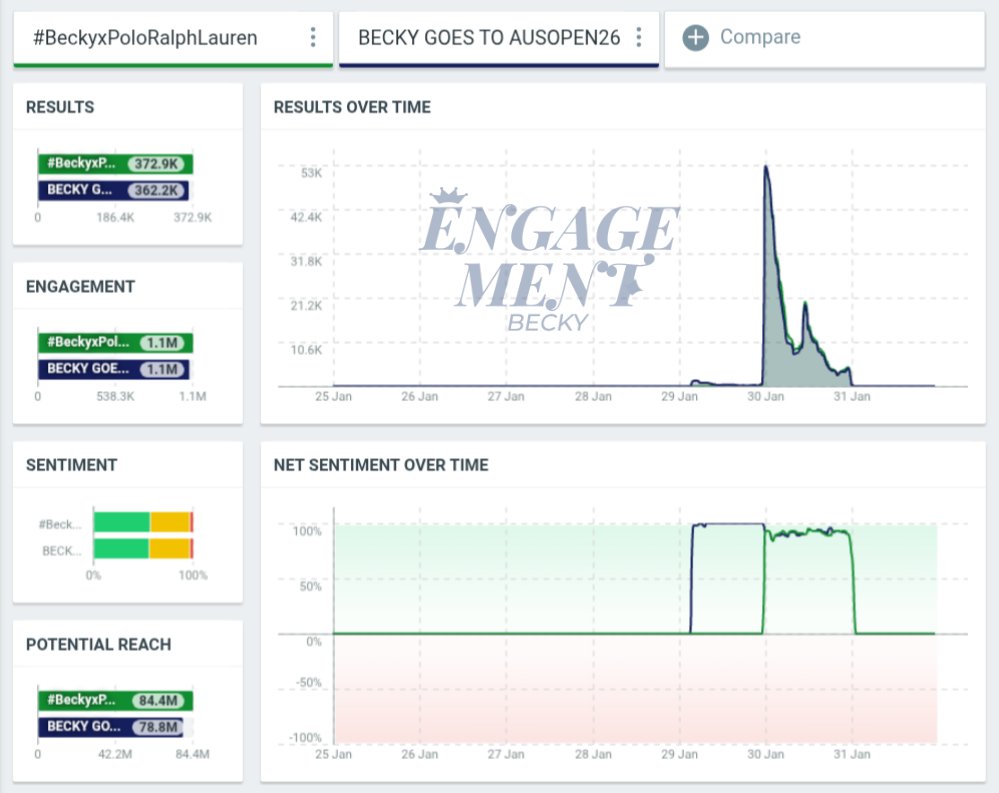Click the BECKY G... 362.2K results bar
Image resolution: width=999 pixels, height=793 pixels.
(x=113, y=190)
